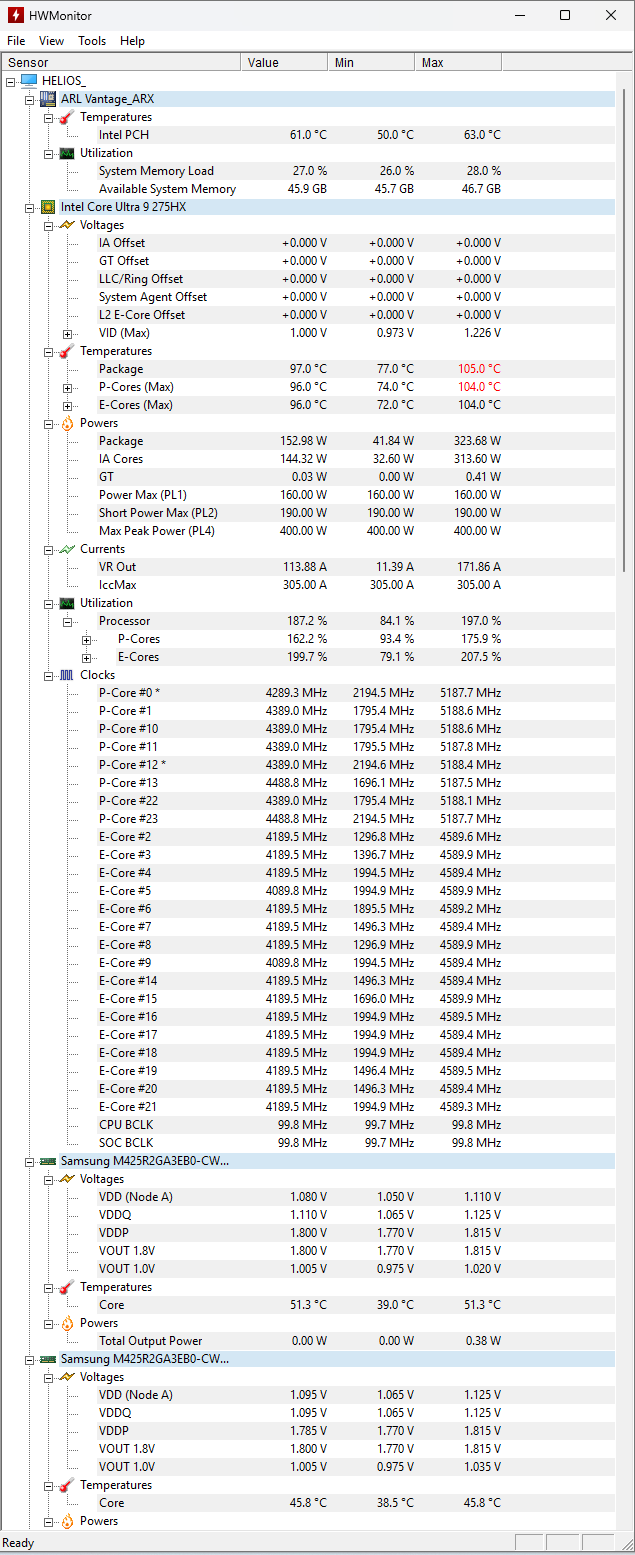Collapse the Processor utilization entry

[67, 621]
